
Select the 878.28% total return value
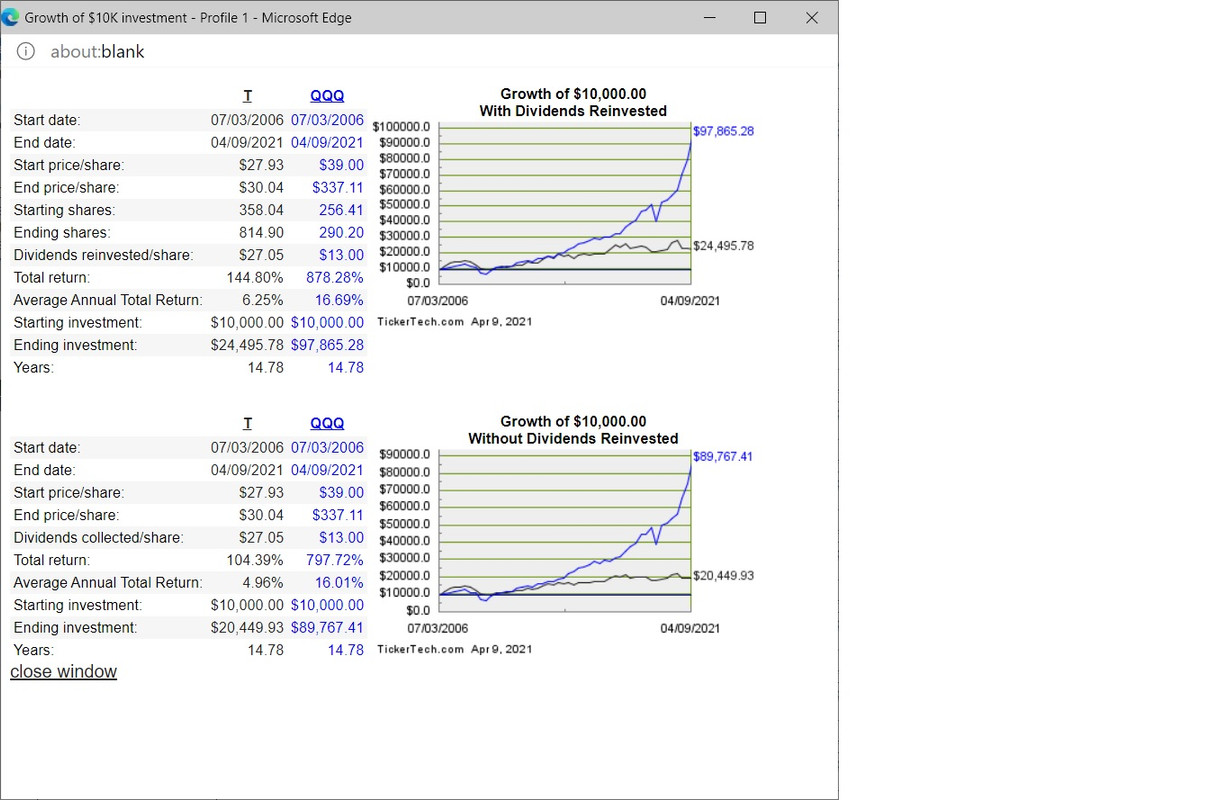click(x=335, y=277)
